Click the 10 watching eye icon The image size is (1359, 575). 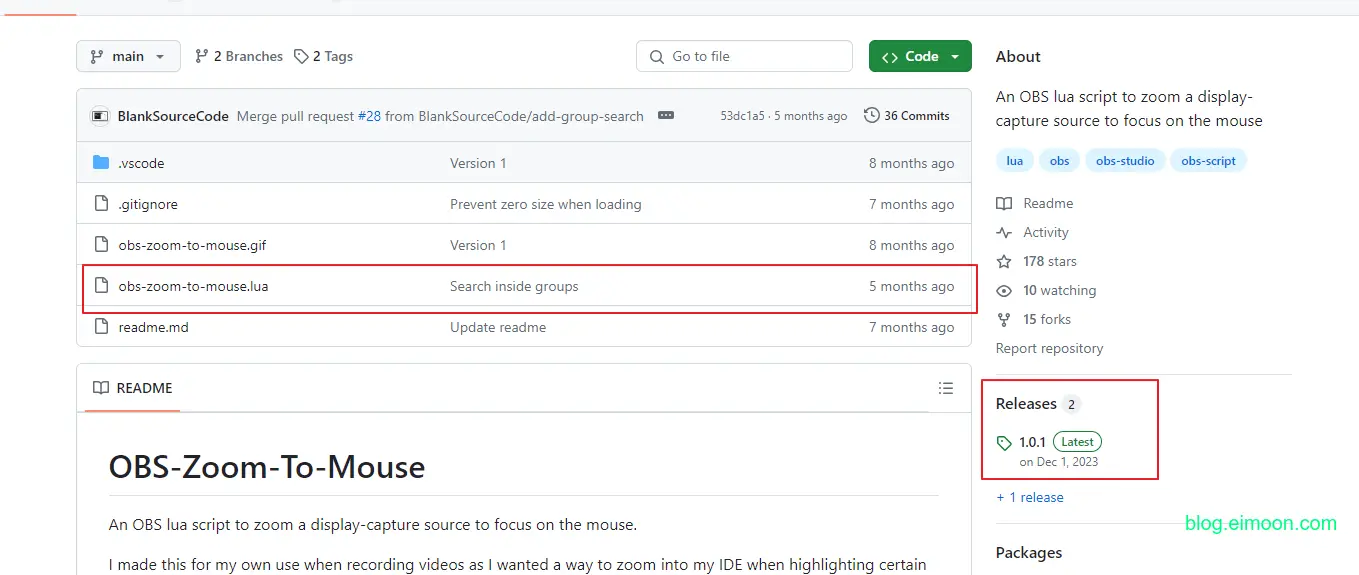click(x=1004, y=290)
